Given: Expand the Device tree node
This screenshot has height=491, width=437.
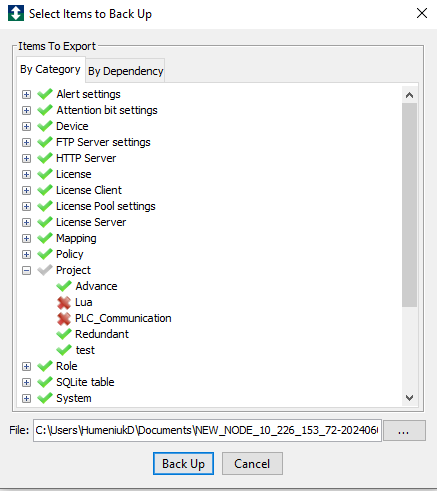Looking at the screenshot, I should 26,126.
